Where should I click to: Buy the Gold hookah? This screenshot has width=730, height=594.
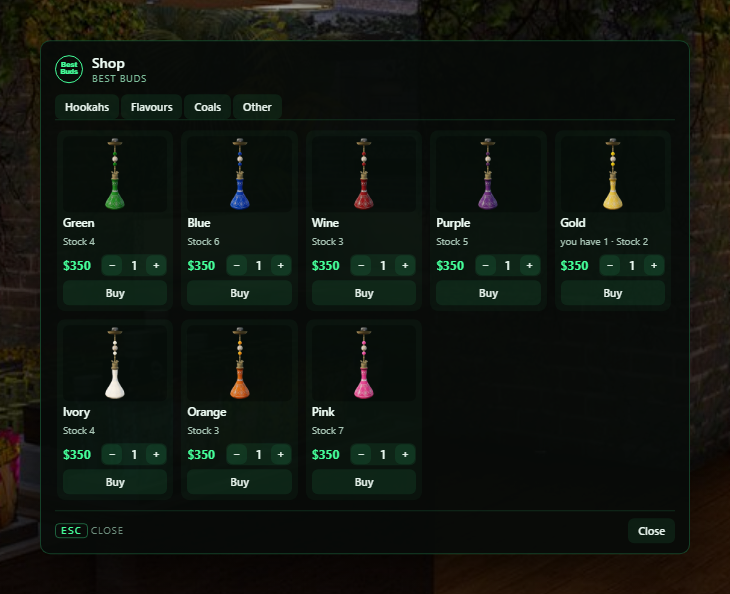click(613, 293)
